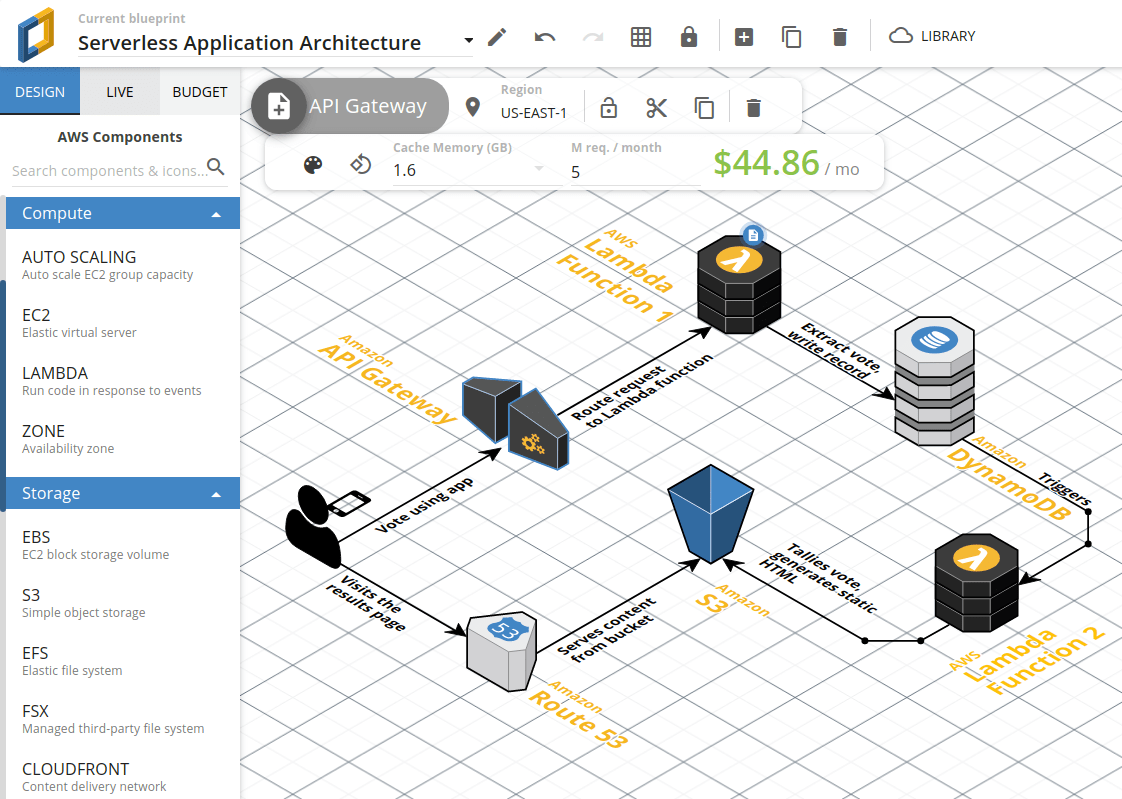Toggle the grid display icon in top toolbar
1122x799 pixels.
coord(641,36)
